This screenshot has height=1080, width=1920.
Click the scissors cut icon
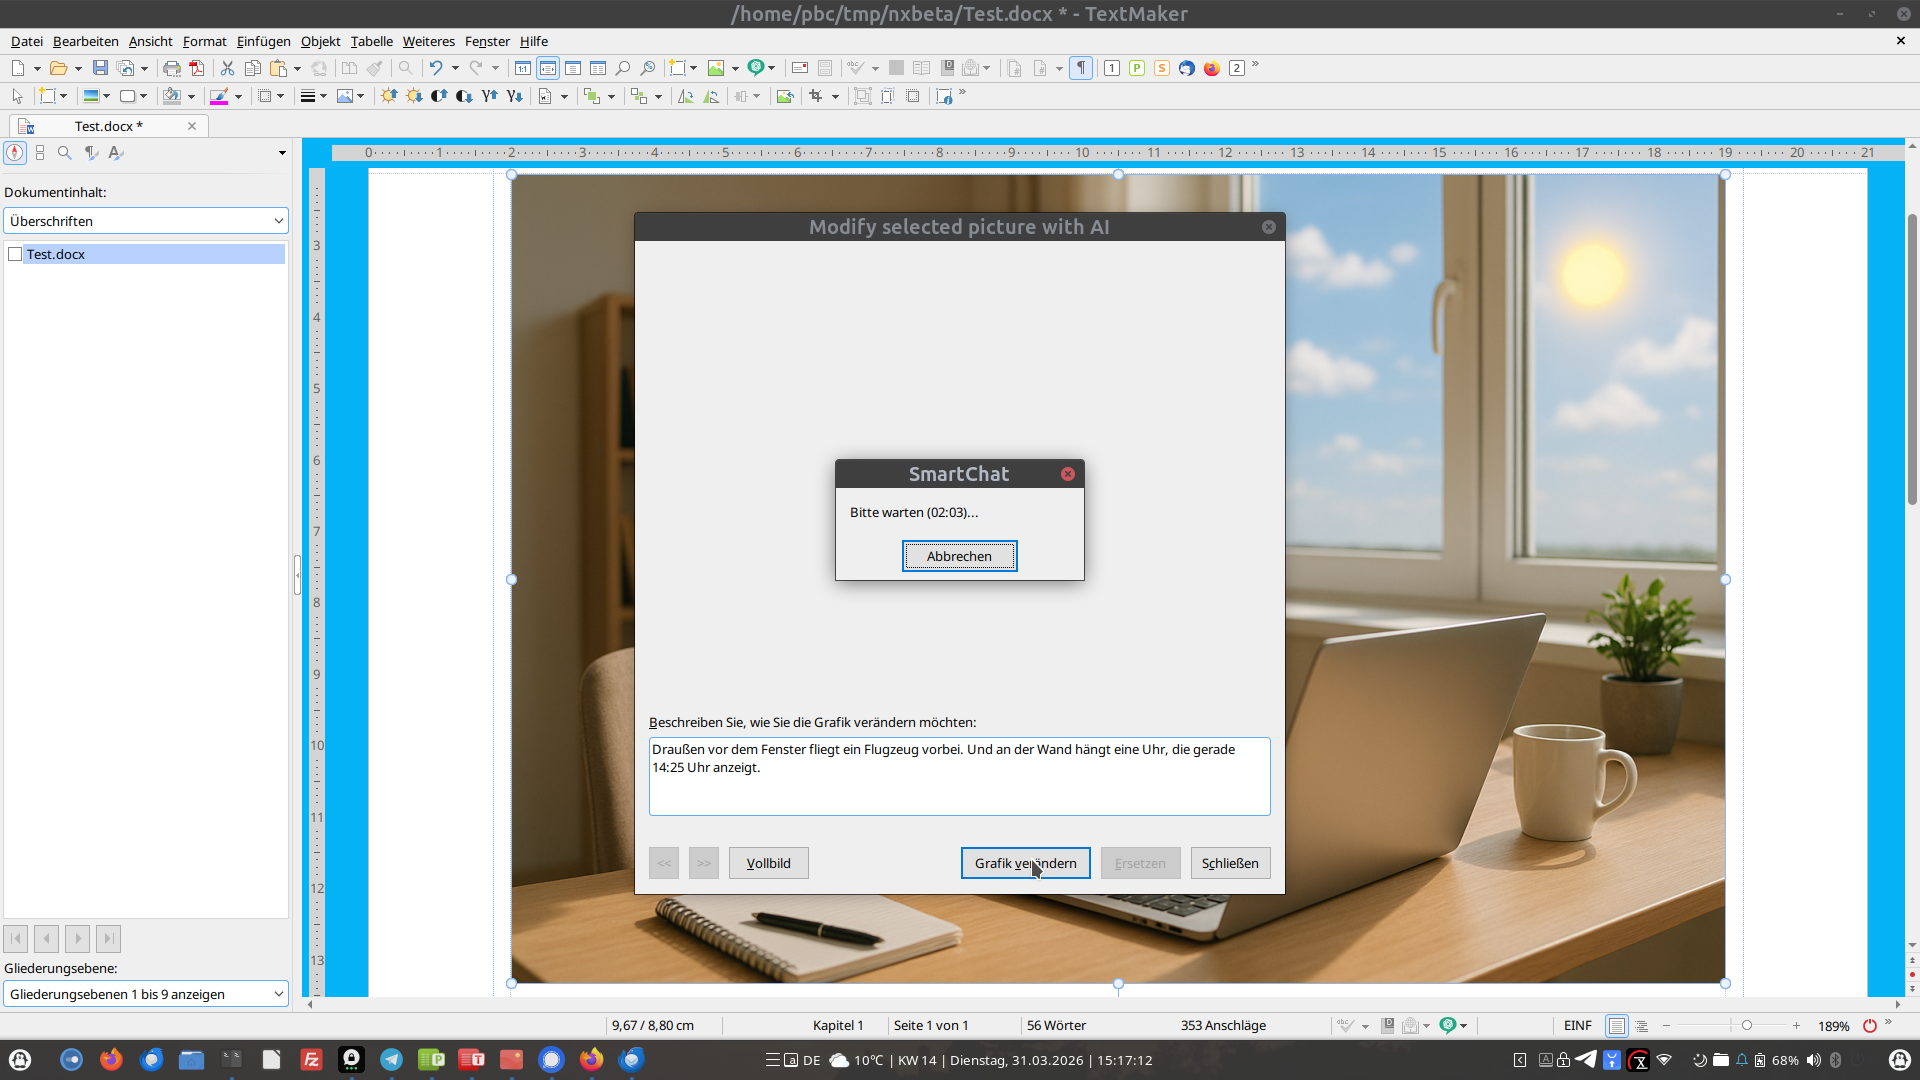pyautogui.click(x=227, y=68)
